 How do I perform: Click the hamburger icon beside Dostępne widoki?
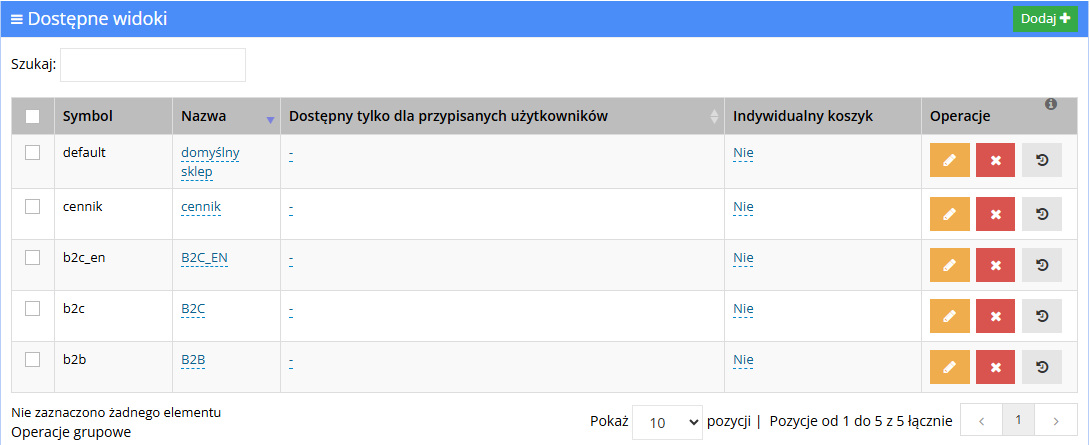point(17,19)
